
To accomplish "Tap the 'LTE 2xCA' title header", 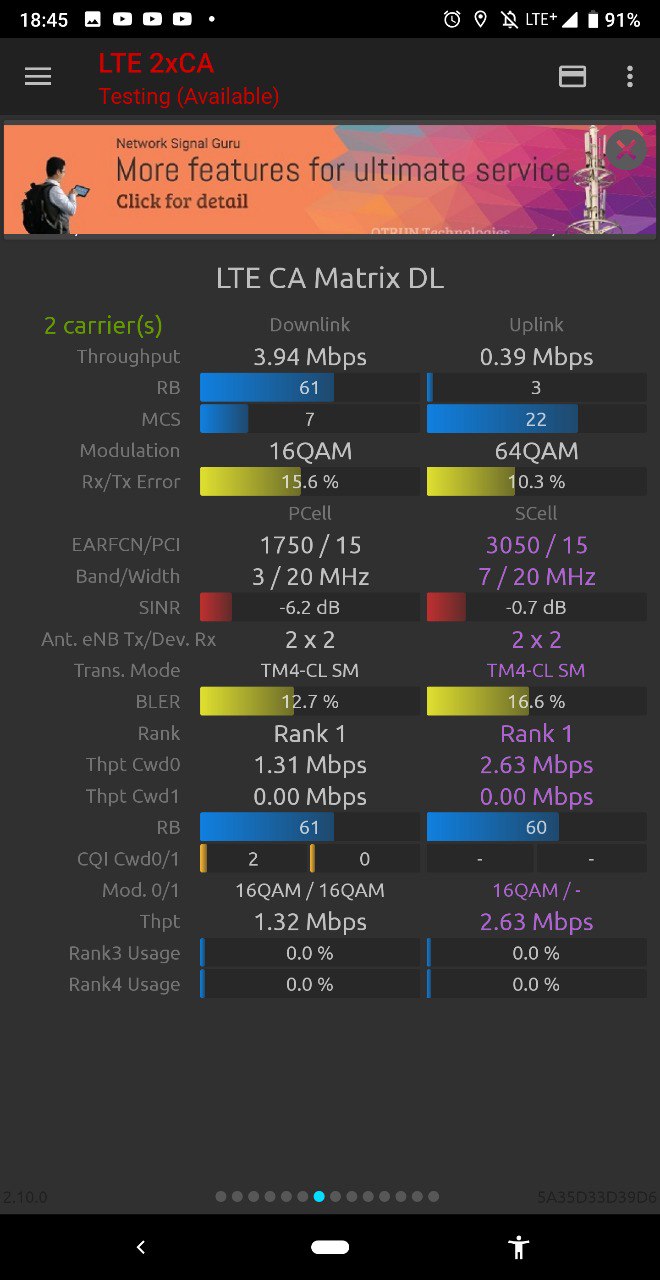I will click(x=156, y=63).
